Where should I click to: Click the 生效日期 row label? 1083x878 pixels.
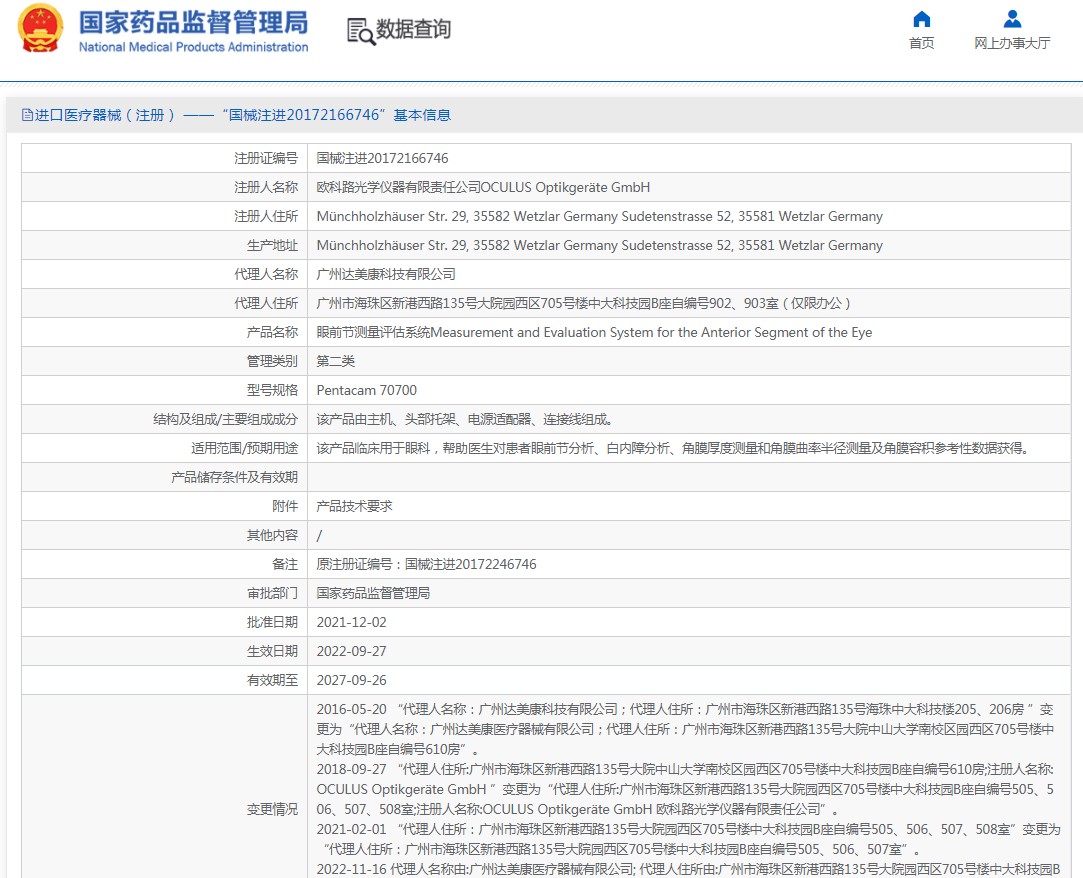point(272,651)
